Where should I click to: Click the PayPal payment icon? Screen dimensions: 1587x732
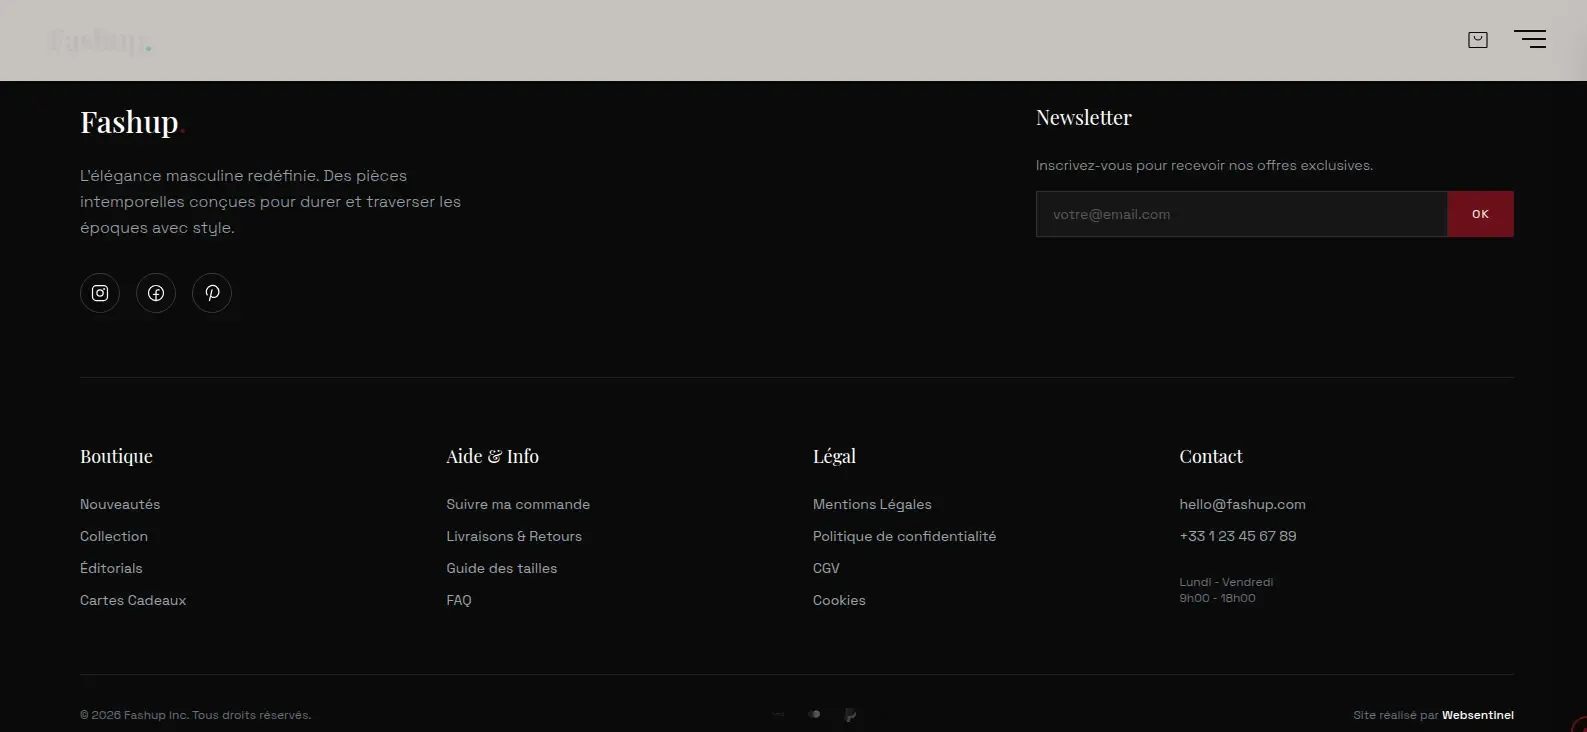point(850,715)
